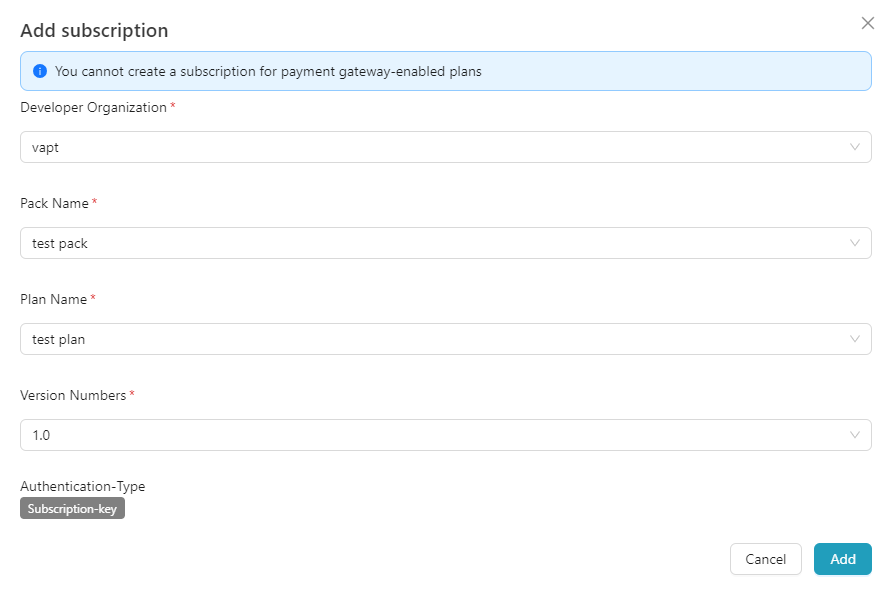Click the Version Numbers label
The image size is (892, 591).
point(73,395)
